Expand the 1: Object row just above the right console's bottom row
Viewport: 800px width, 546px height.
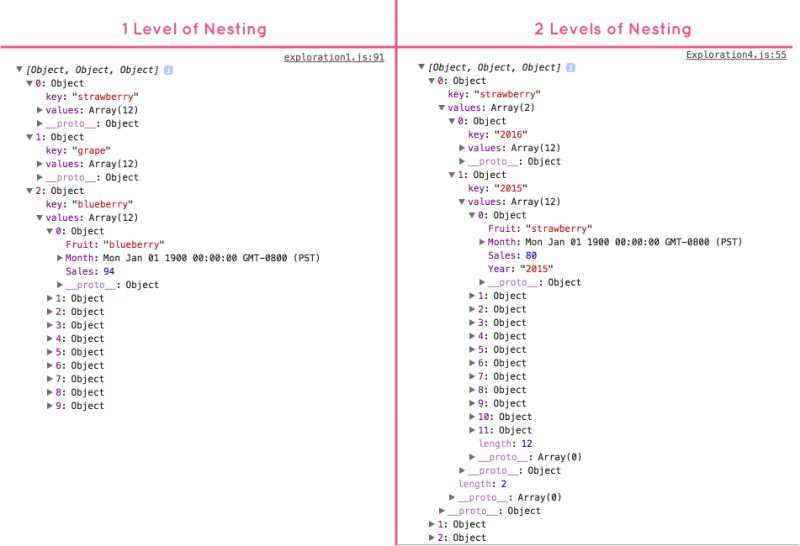tap(432, 524)
